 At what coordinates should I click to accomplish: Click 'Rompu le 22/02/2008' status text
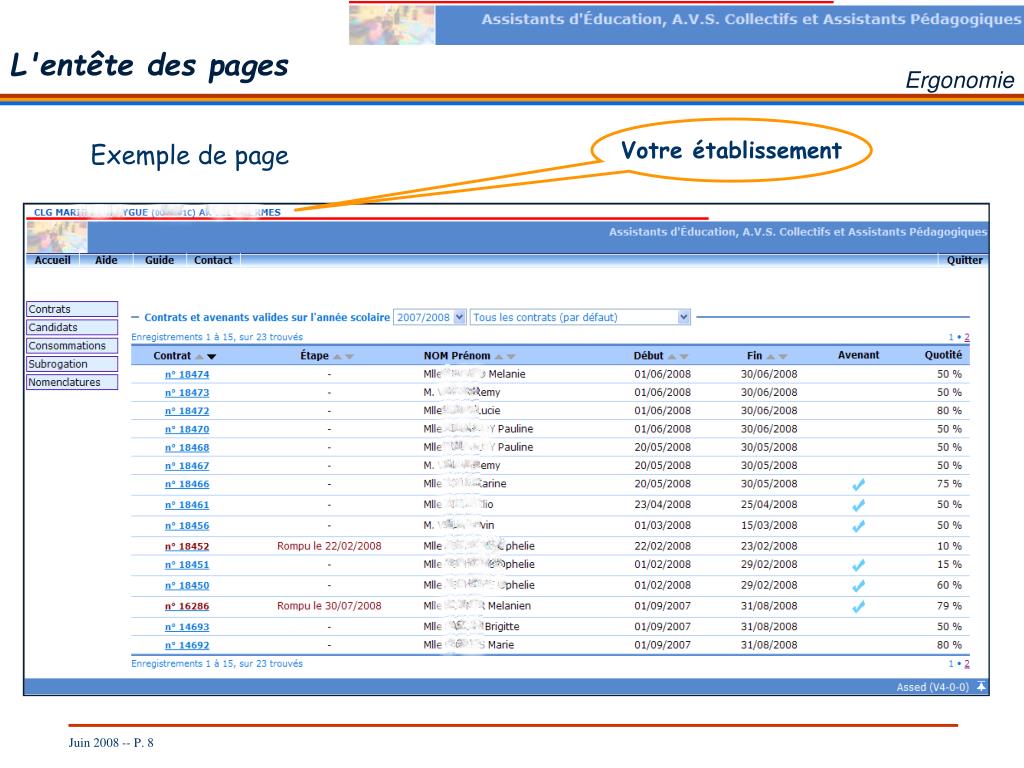coord(329,546)
